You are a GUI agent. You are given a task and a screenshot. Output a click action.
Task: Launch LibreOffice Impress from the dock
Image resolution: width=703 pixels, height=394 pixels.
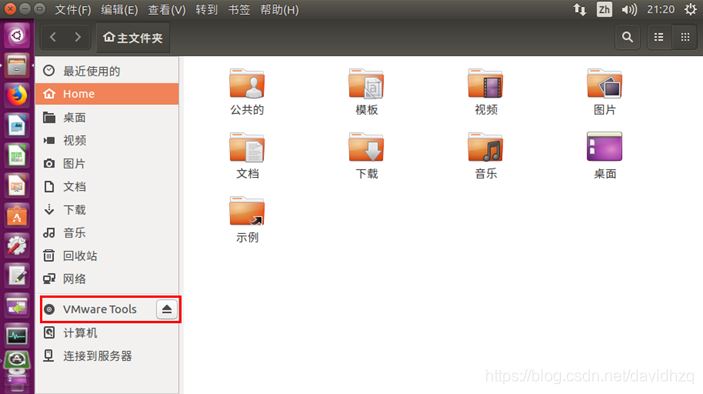[x=17, y=186]
